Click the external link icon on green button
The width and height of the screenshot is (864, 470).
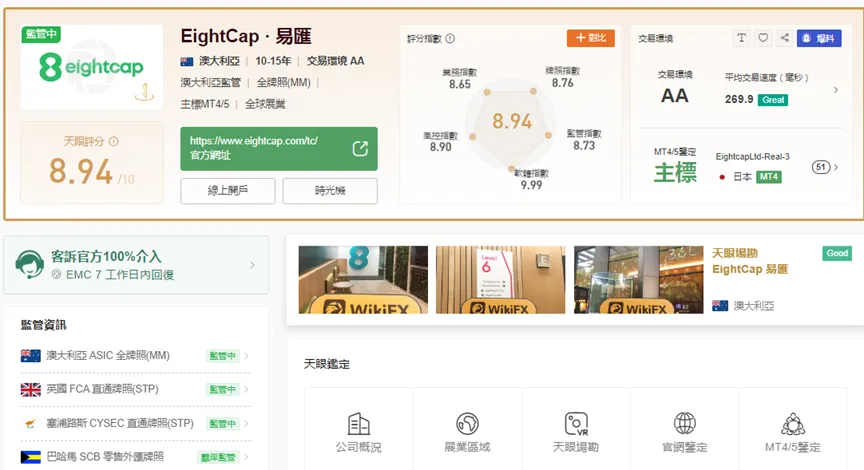pyautogui.click(x=360, y=149)
